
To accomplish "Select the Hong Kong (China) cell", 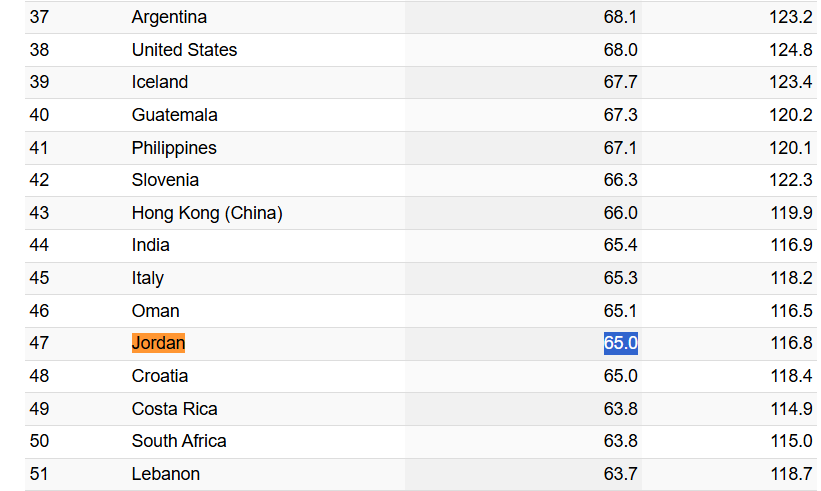I will (x=207, y=213).
